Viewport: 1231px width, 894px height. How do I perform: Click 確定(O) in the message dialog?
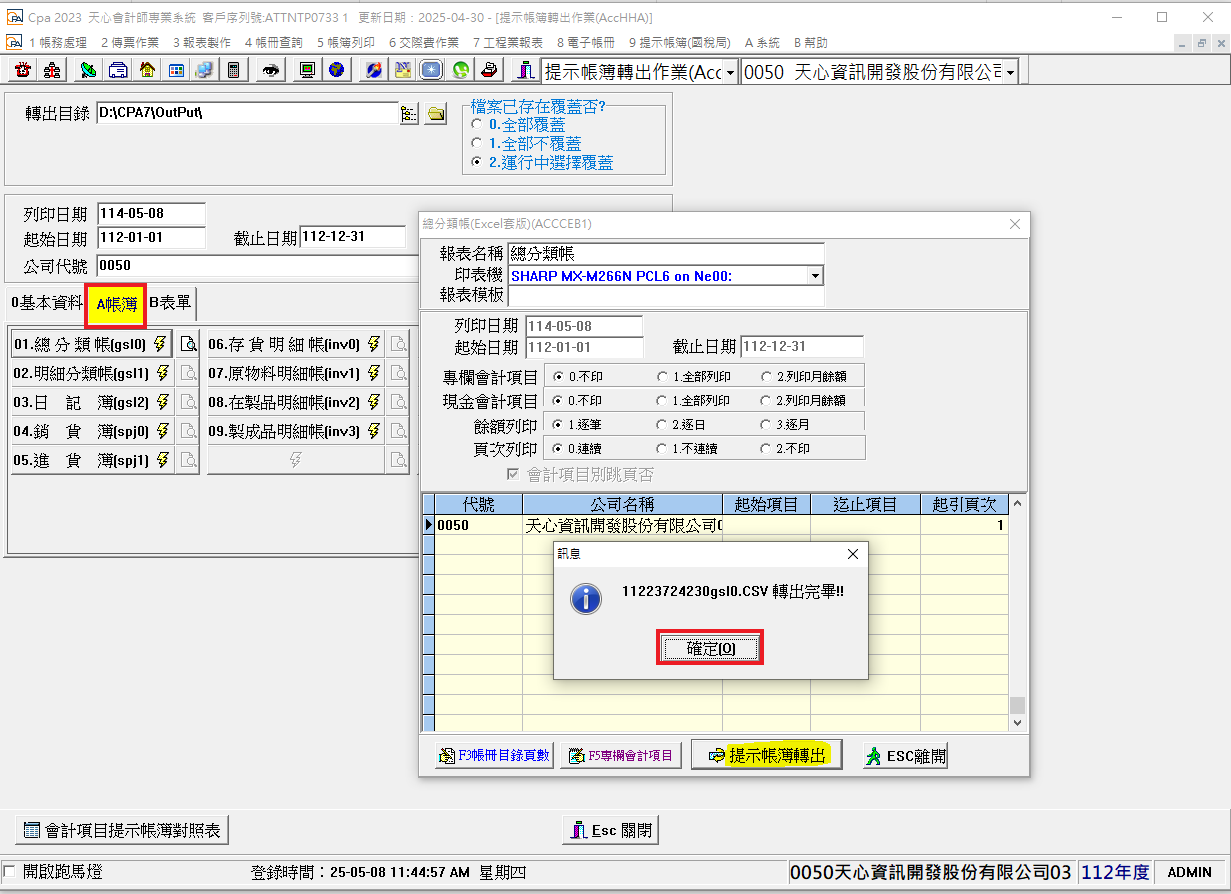pyautogui.click(x=711, y=648)
